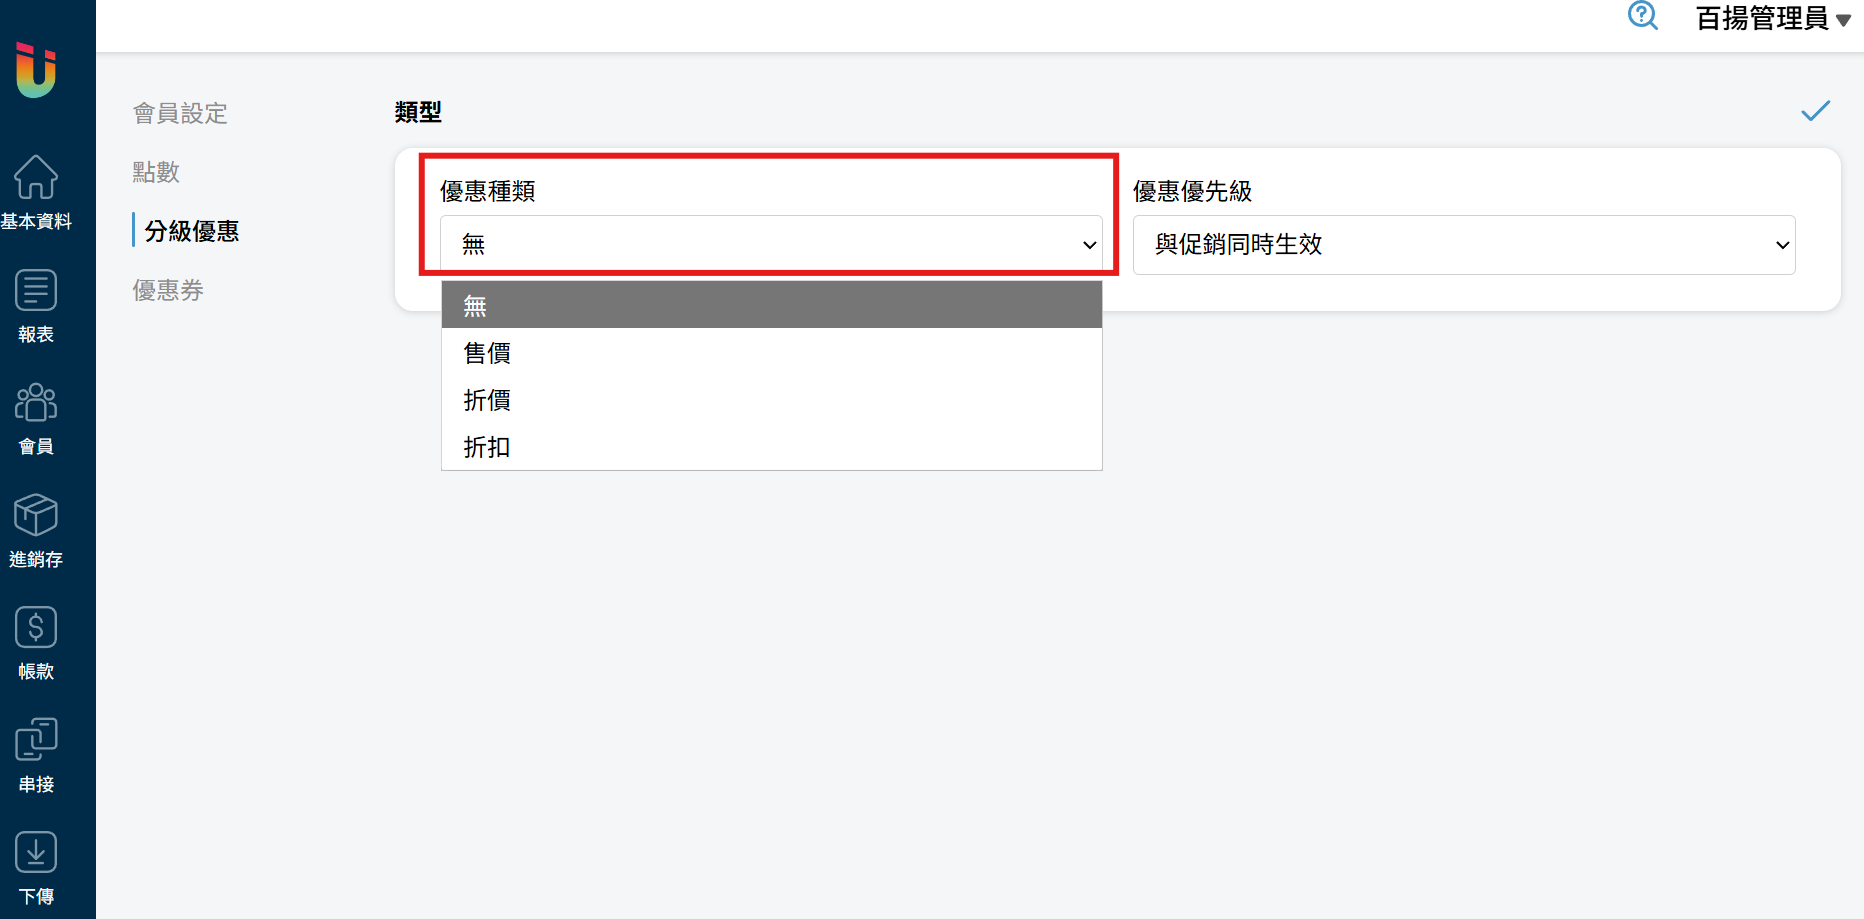Open the 優惠優先級 dropdown
This screenshot has width=1864, height=919.
[x=1463, y=245]
